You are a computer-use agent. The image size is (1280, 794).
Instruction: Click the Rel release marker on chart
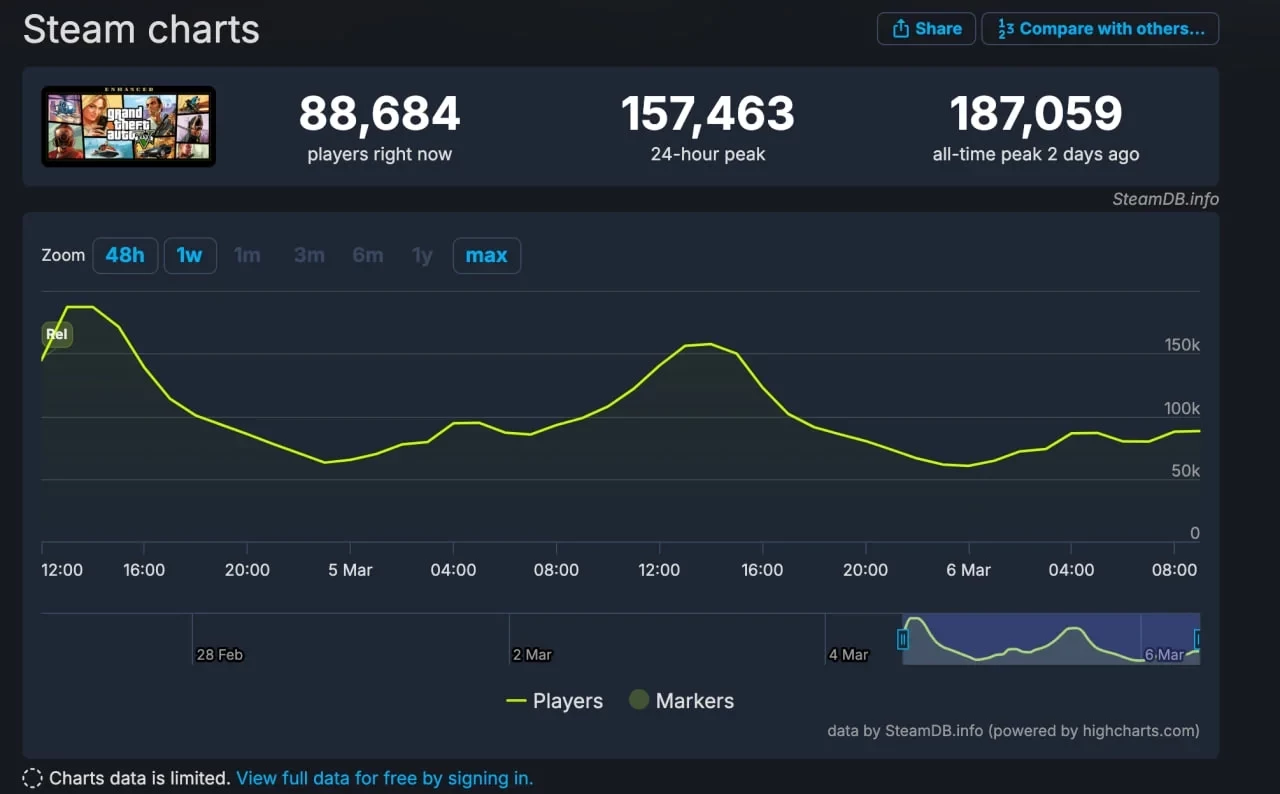(x=57, y=334)
